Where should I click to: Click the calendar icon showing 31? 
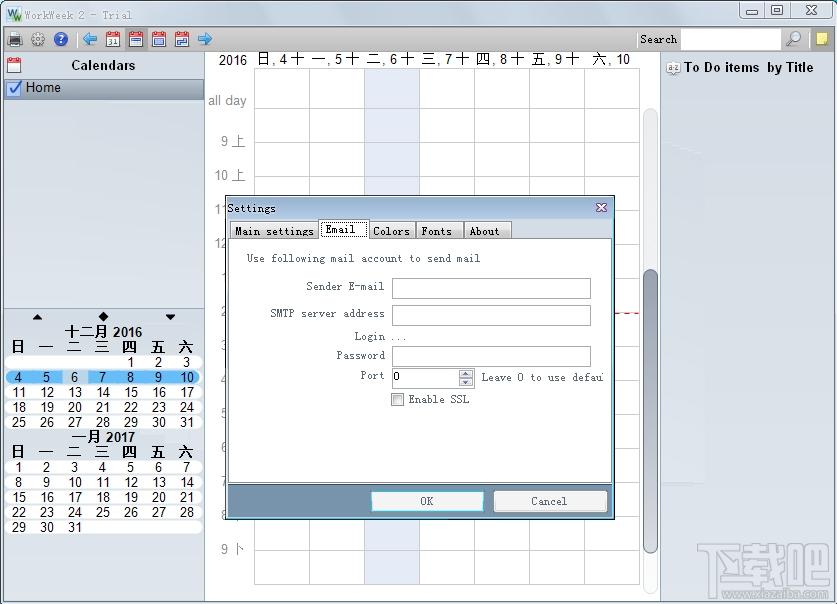113,39
